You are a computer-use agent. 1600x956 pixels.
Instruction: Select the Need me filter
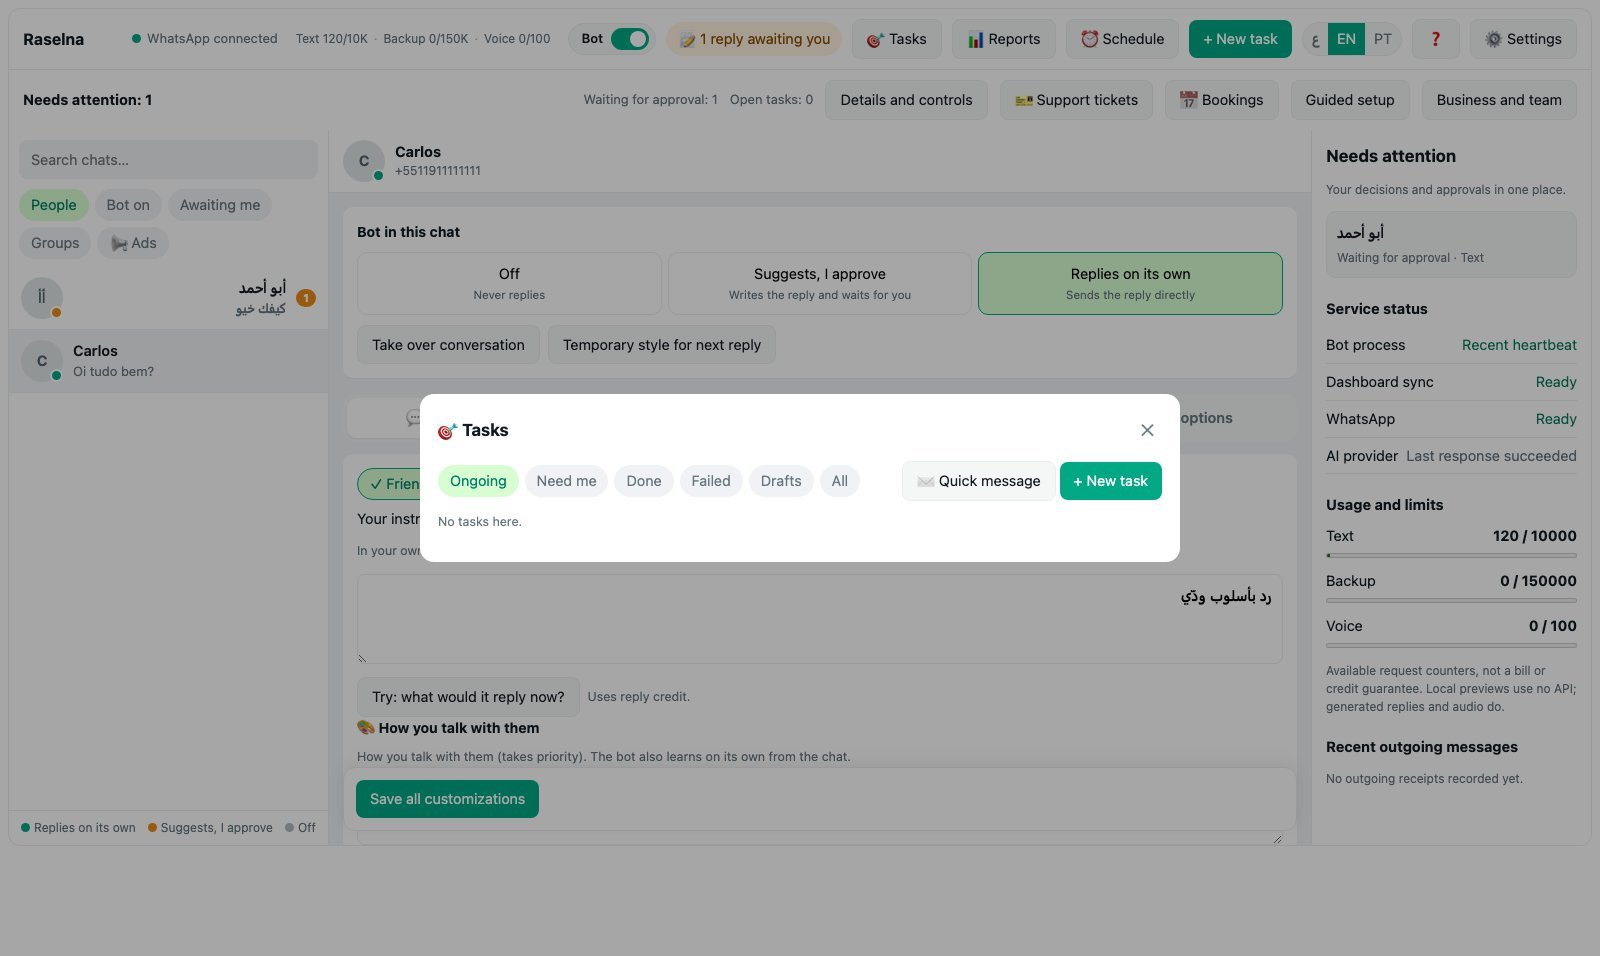pos(566,481)
